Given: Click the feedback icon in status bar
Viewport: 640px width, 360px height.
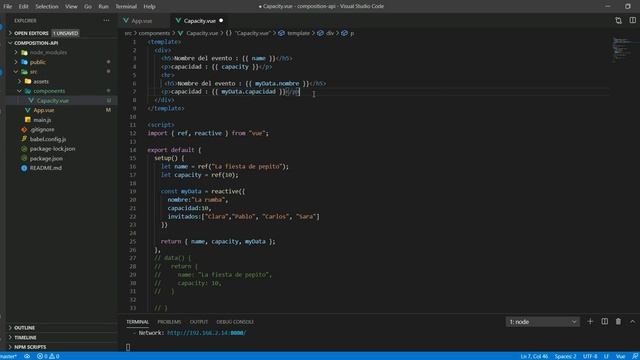Looking at the screenshot, I should pyautogui.click(x=635, y=356).
